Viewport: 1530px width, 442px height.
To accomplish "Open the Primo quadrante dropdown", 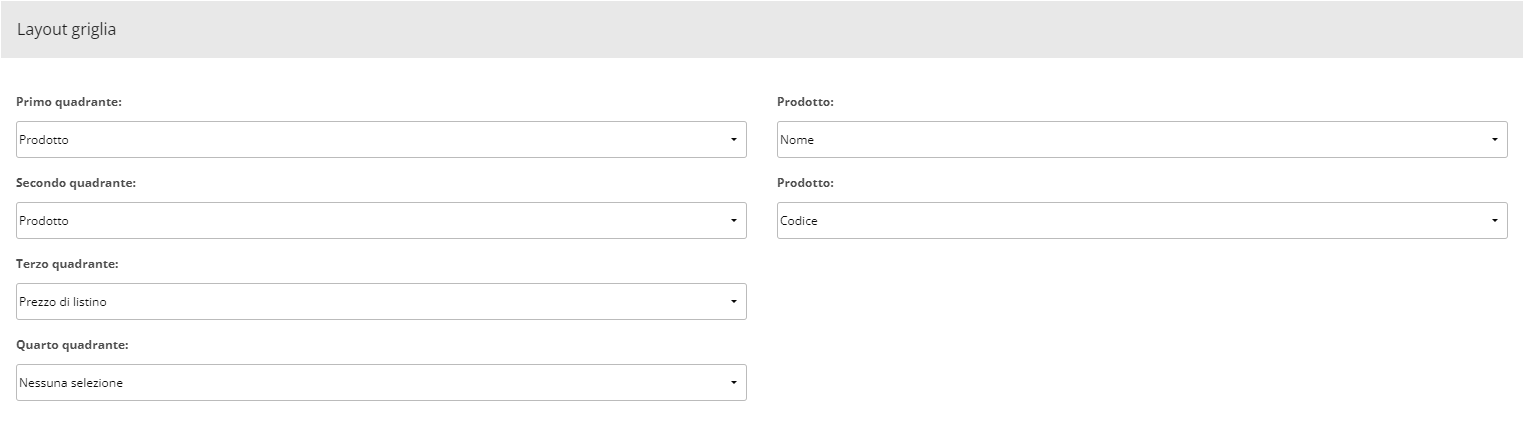I will (x=381, y=140).
